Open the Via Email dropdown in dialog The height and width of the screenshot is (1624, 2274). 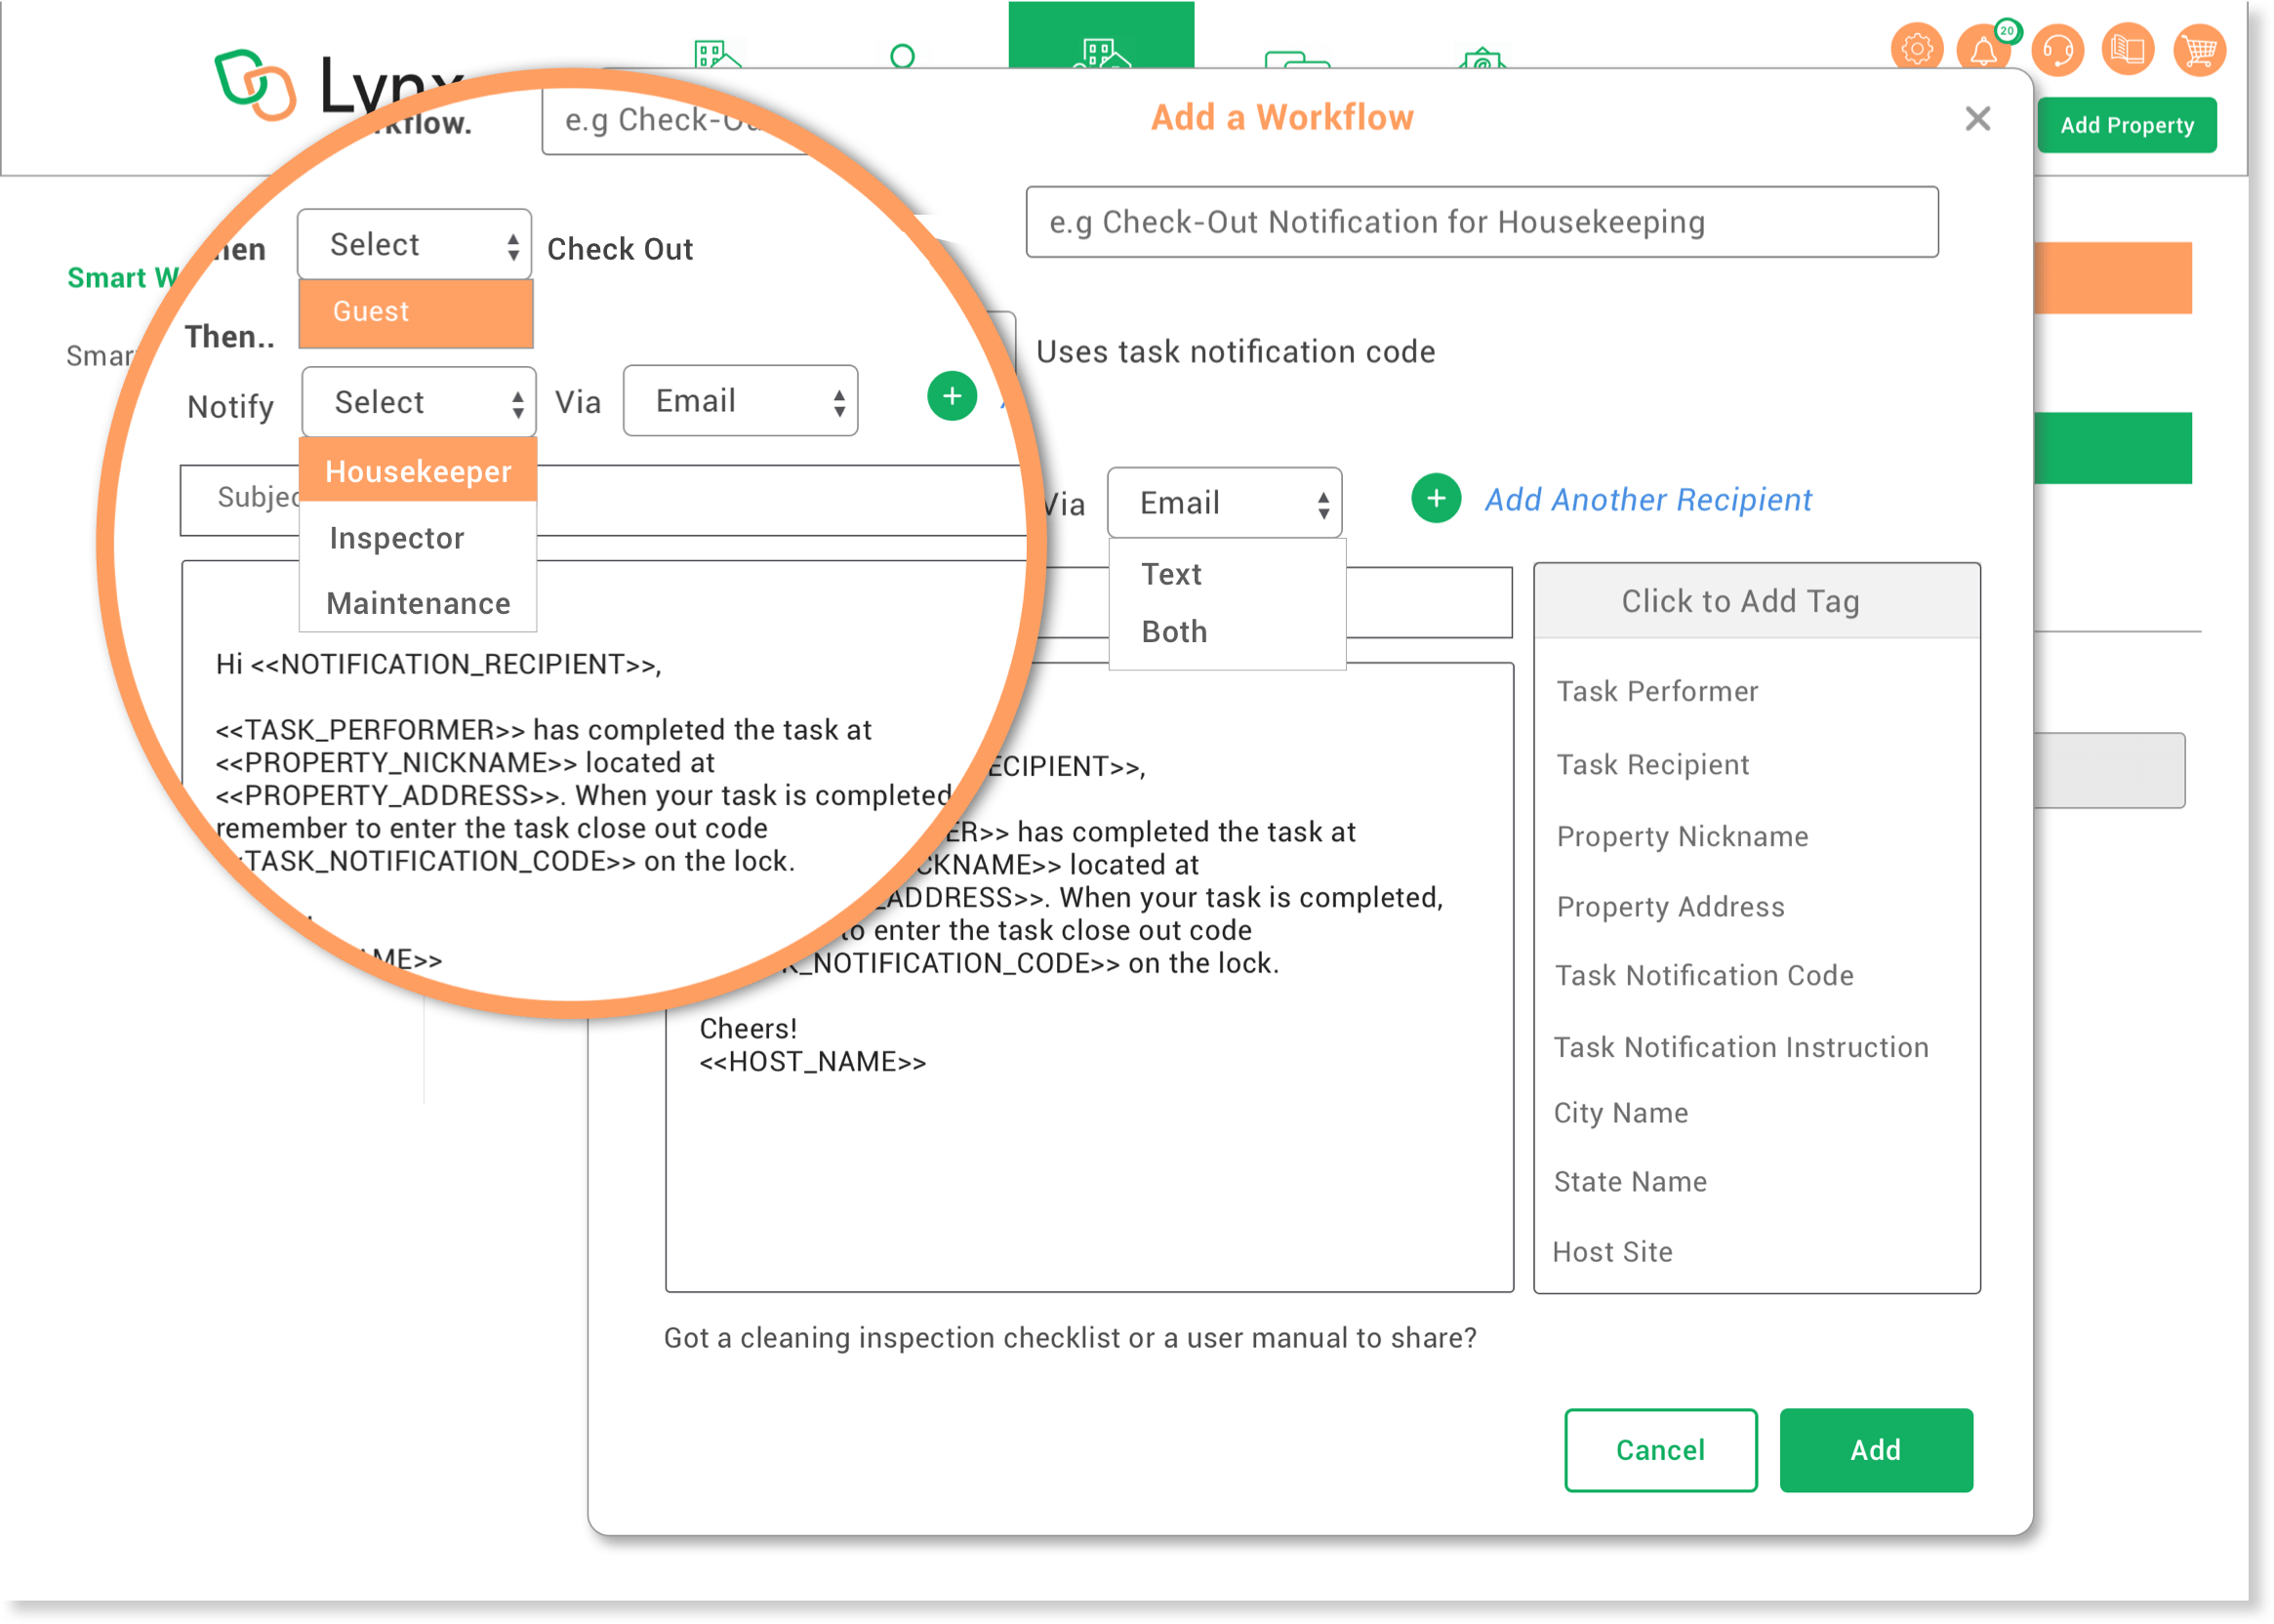[1224, 503]
